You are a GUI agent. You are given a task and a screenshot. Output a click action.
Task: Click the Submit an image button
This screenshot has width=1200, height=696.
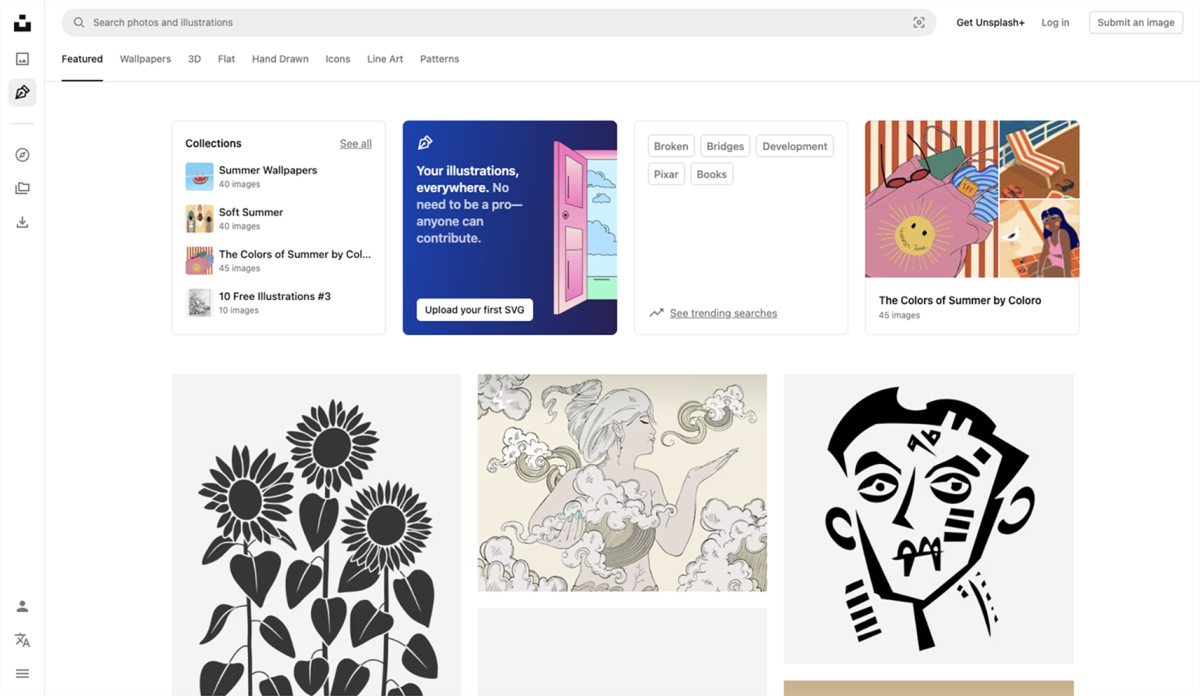1136,22
